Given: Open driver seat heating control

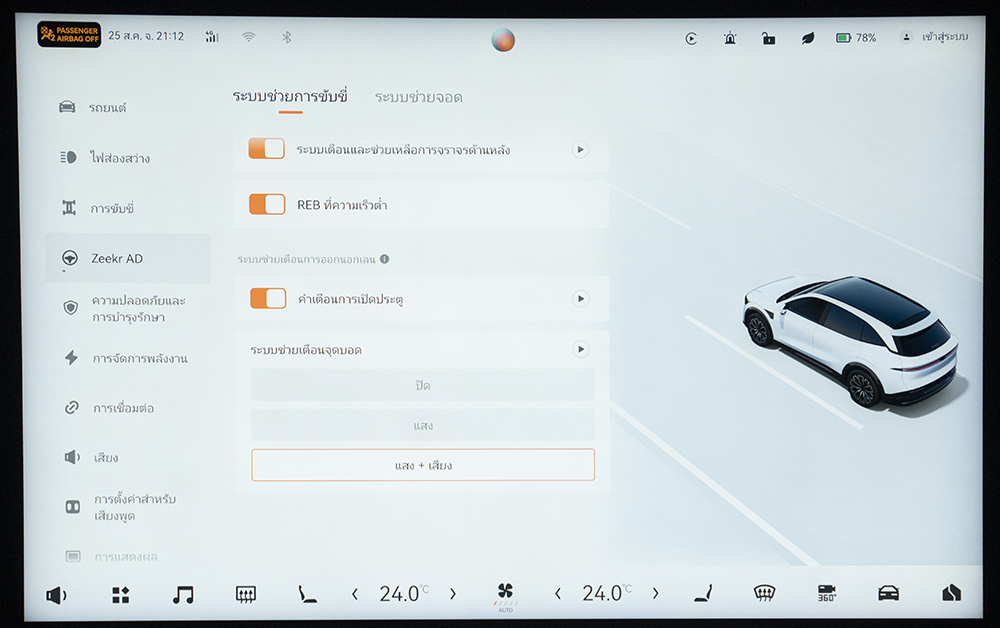Looking at the screenshot, I should click(307, 594).
